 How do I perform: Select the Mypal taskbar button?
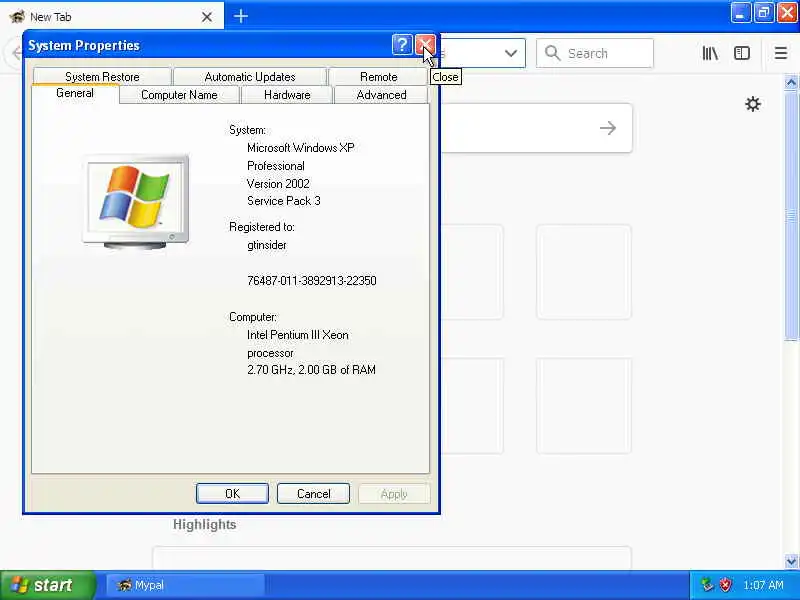[x=186, y=585]
